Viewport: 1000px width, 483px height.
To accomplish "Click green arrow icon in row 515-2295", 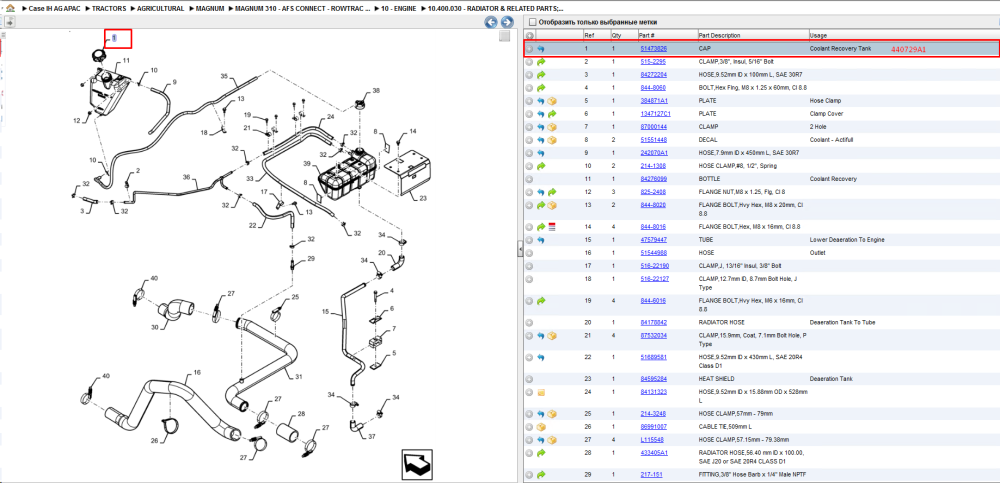I will tap(541, 62).
